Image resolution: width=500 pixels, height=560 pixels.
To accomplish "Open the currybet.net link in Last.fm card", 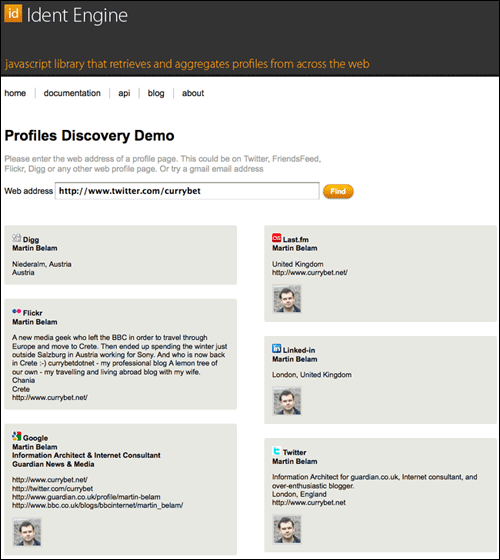I will 310,272.
